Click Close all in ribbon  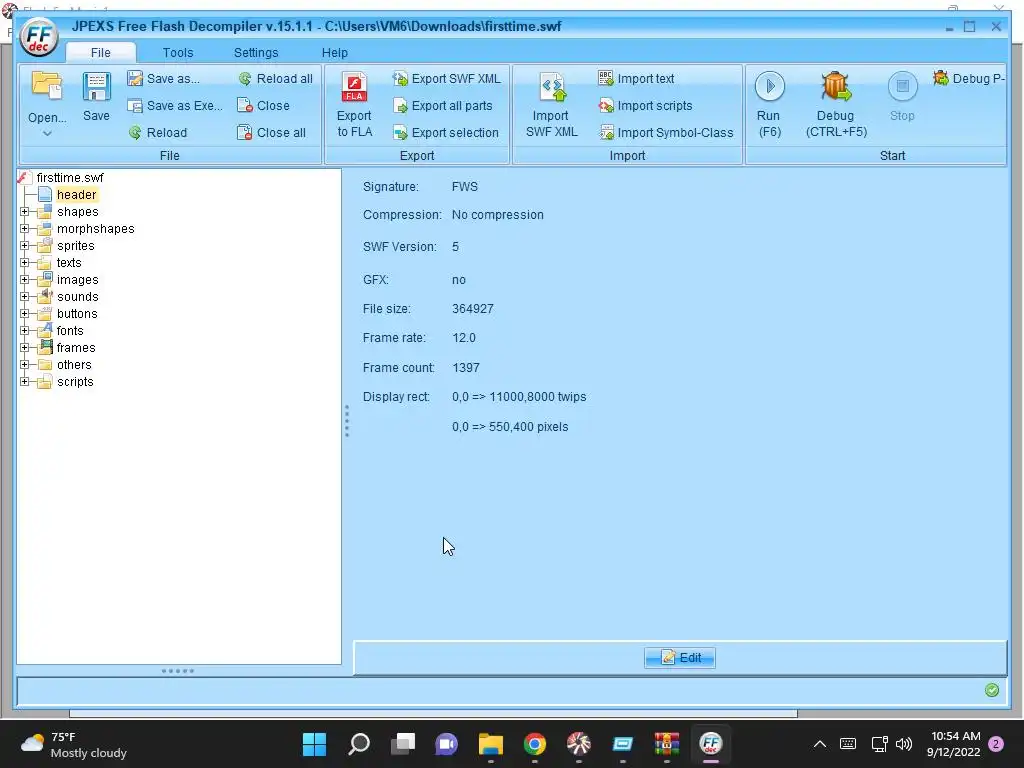click(272, 133)
